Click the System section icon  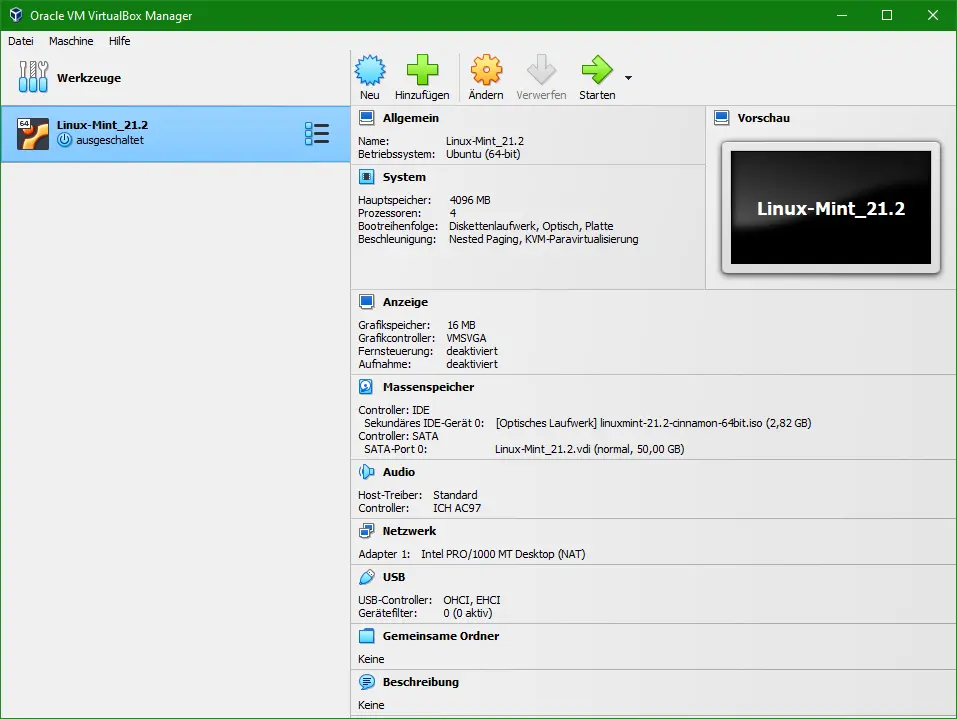tap(367, 177)
